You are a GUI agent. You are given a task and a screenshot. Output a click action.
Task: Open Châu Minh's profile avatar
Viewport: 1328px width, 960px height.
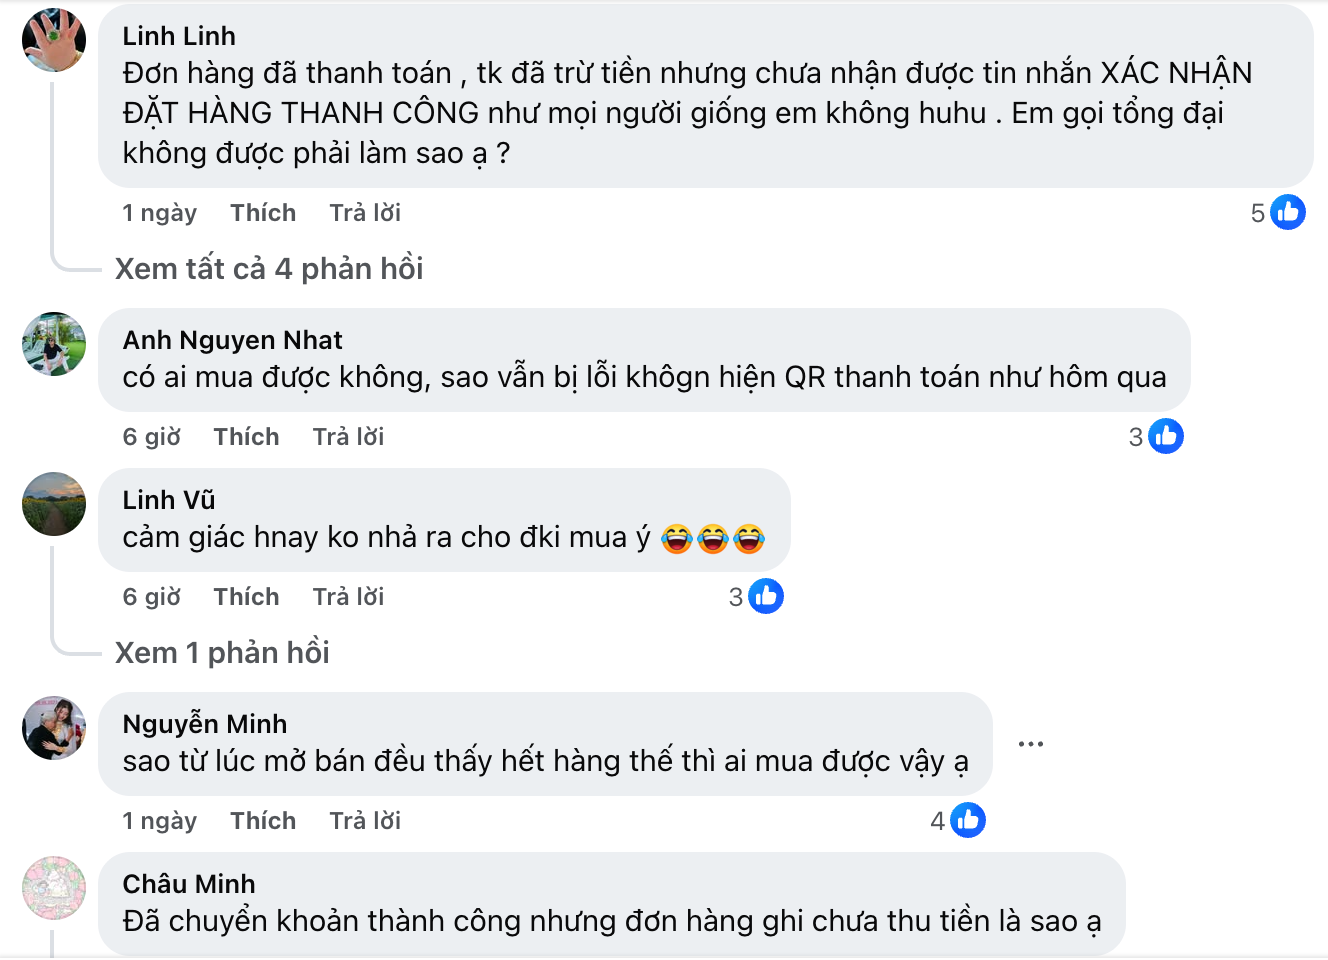(54, 888)
